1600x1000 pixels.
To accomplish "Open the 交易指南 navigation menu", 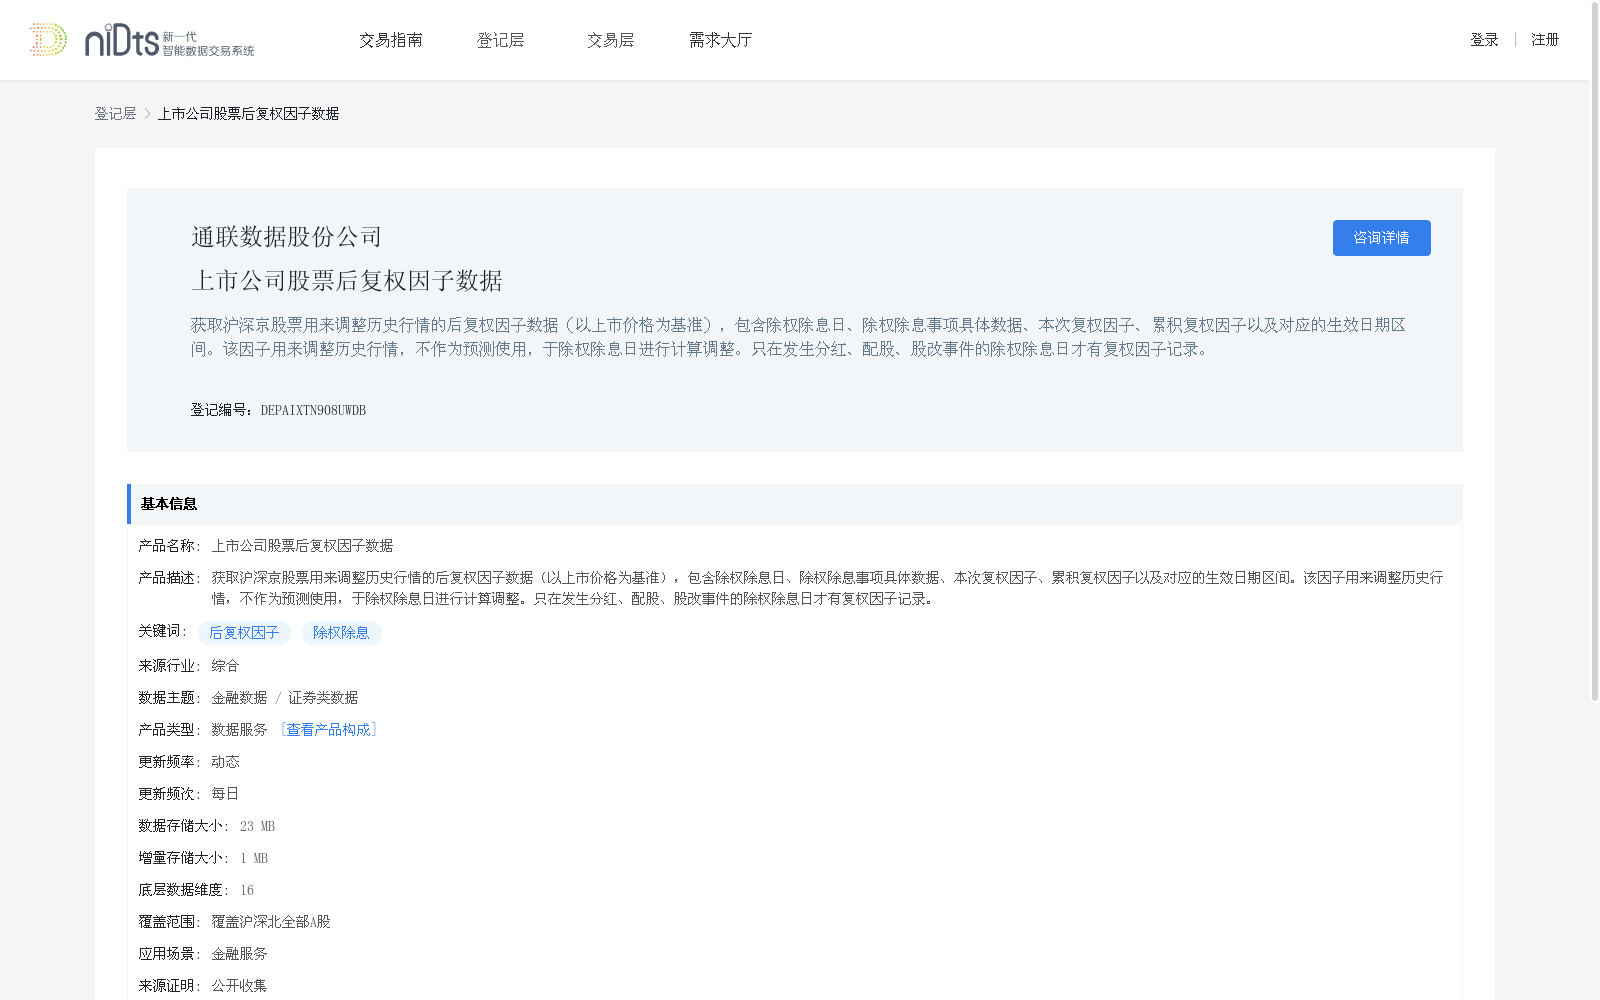I will [391, 39].
